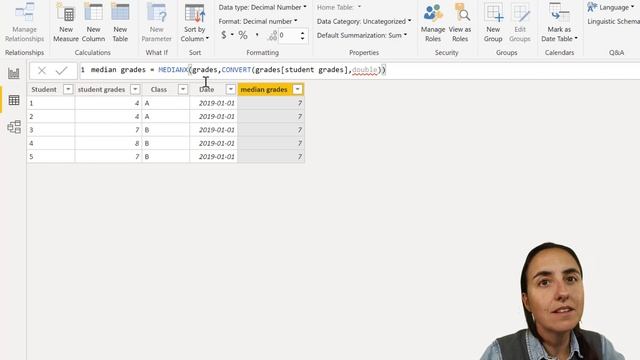The width and height of the screenshot is (640, 360).
Task: Commit the formula with checkmark
Action: [62, 71]
